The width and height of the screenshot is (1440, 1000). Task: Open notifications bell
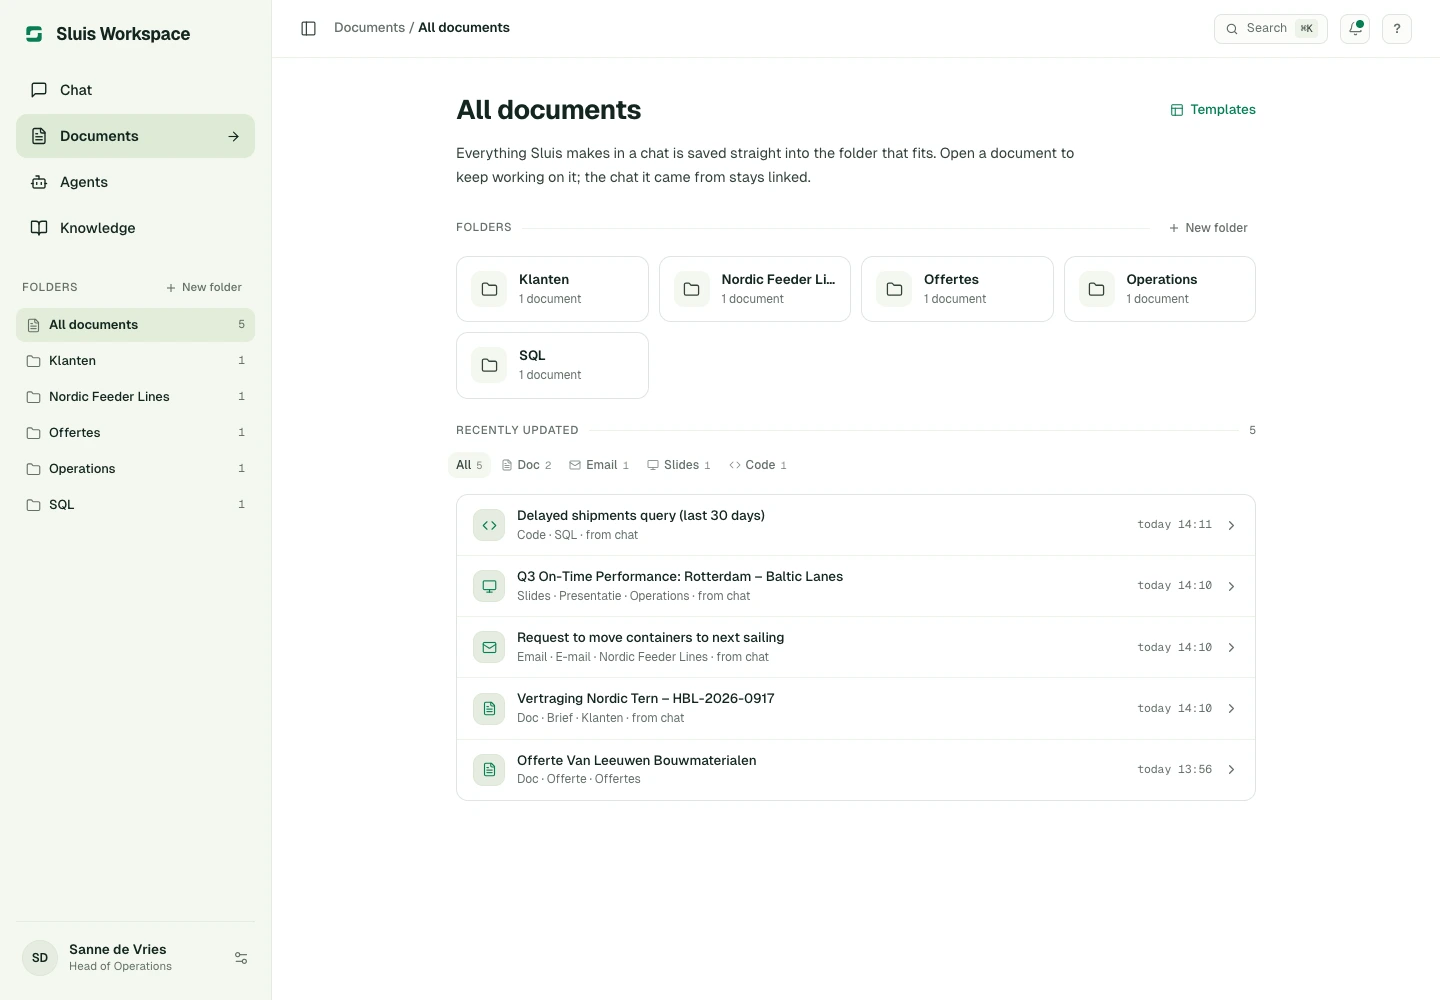1355,29
